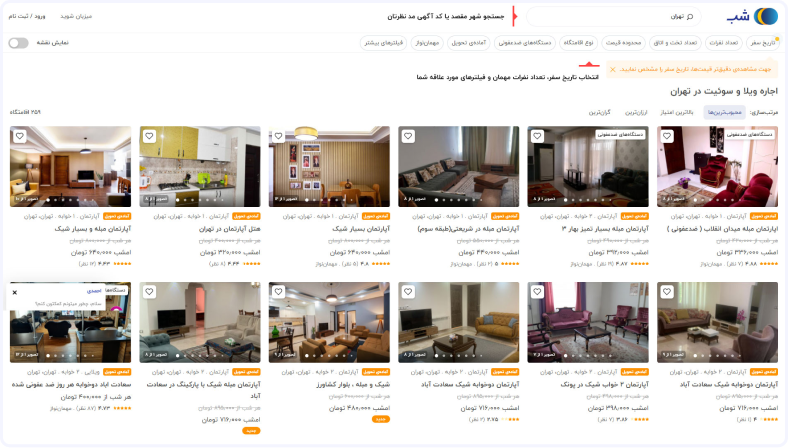Save 'آپارتمان بسیار شیک' listing with heart icon
This screenshot has height=448, width=788.
point(278,136)
